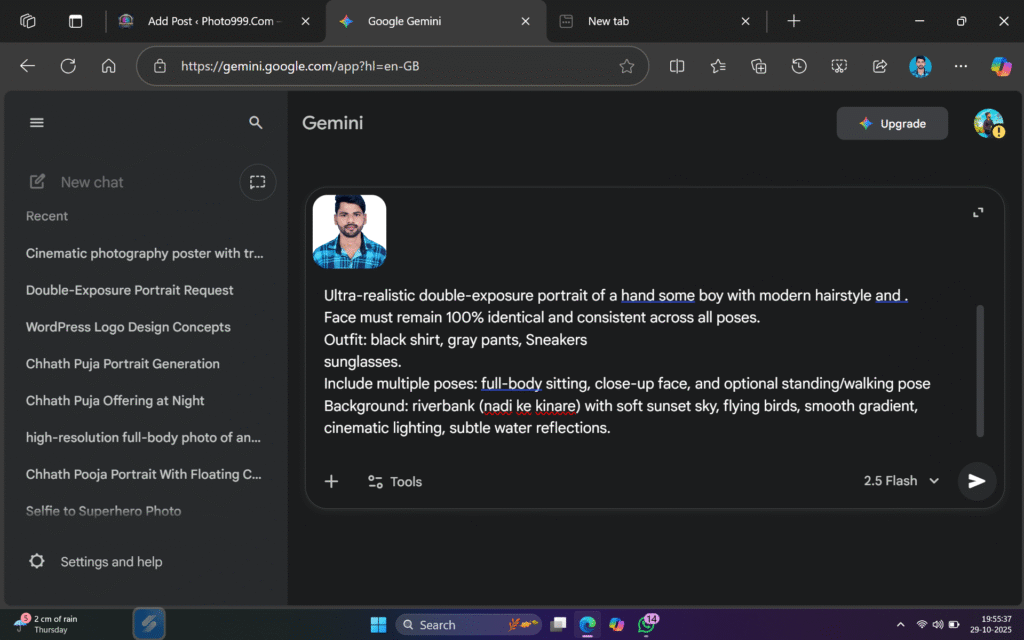Click the plus icon to attach files
The image size is (1024, 640).
[331, 481]
